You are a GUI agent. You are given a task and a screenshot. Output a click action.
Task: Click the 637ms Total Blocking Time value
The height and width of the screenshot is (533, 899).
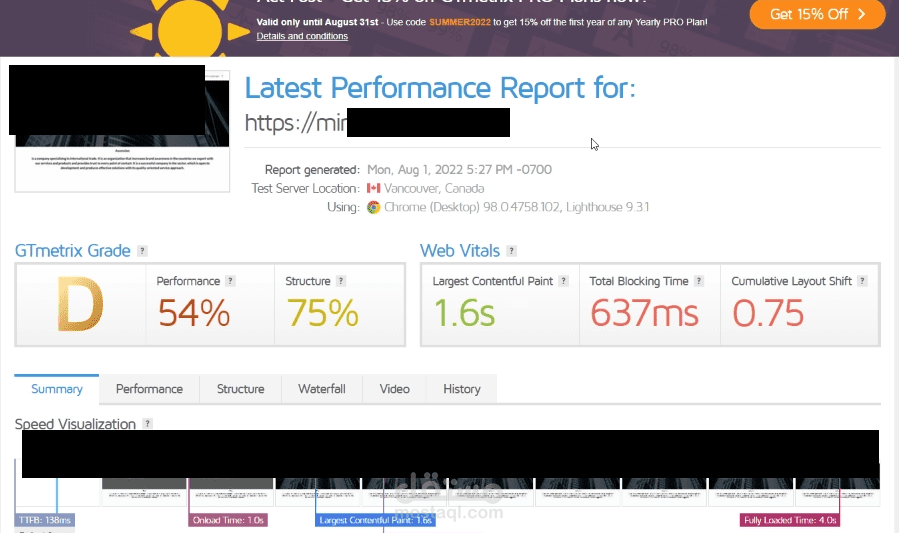click(x=644, y=313)
